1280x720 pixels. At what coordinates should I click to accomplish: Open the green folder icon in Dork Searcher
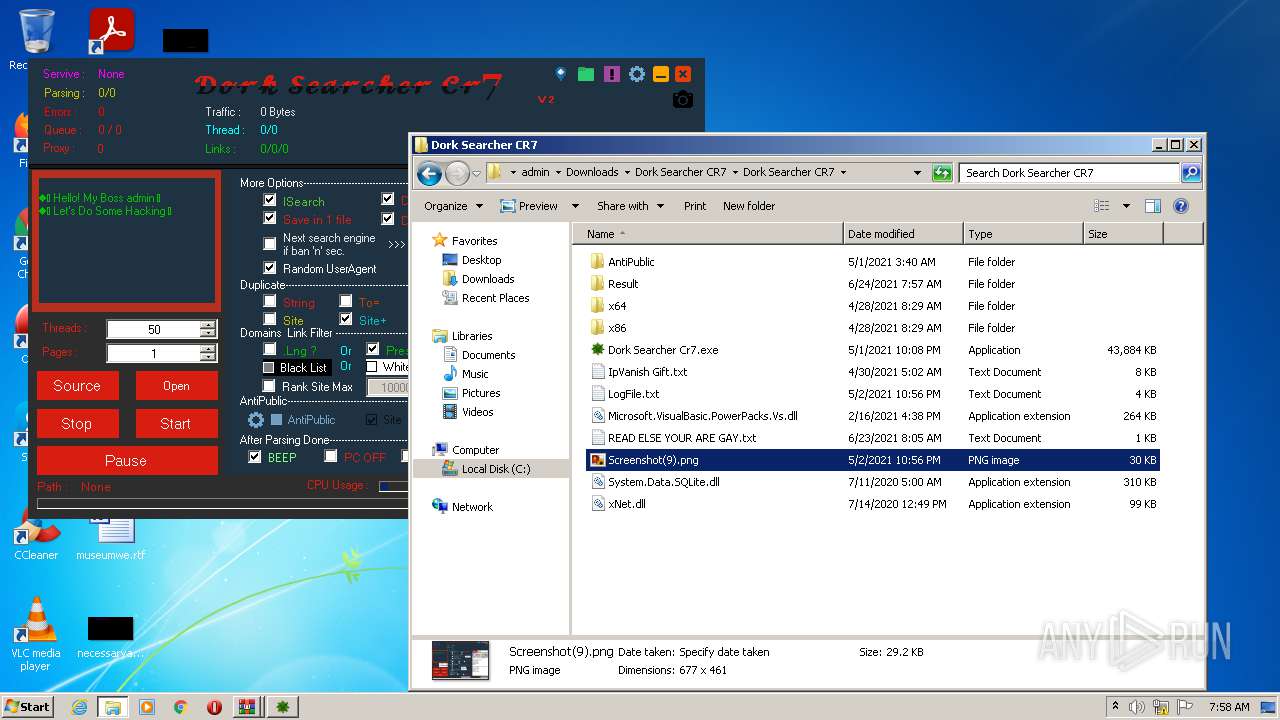point(586,74)
